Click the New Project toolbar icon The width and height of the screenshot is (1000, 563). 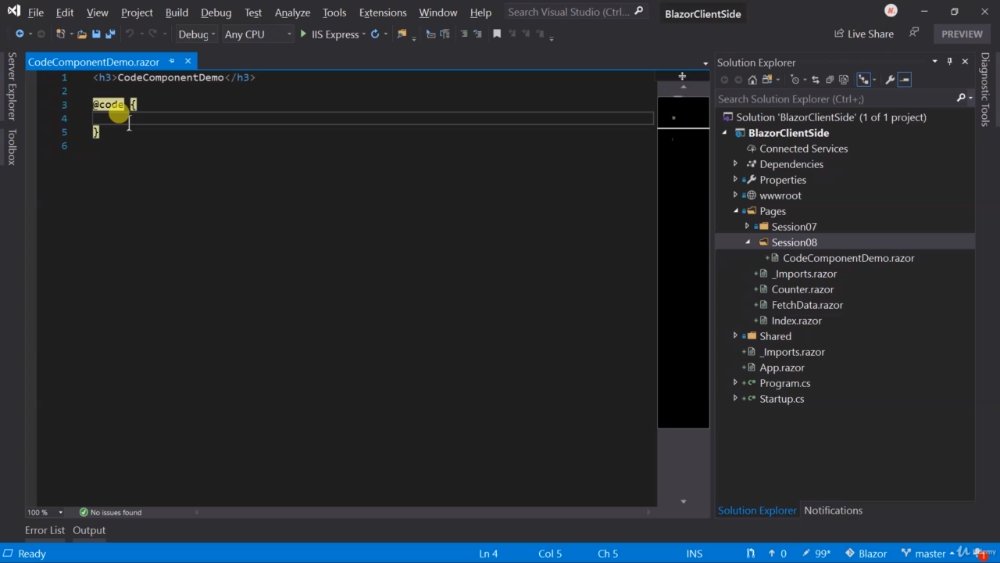61,34
